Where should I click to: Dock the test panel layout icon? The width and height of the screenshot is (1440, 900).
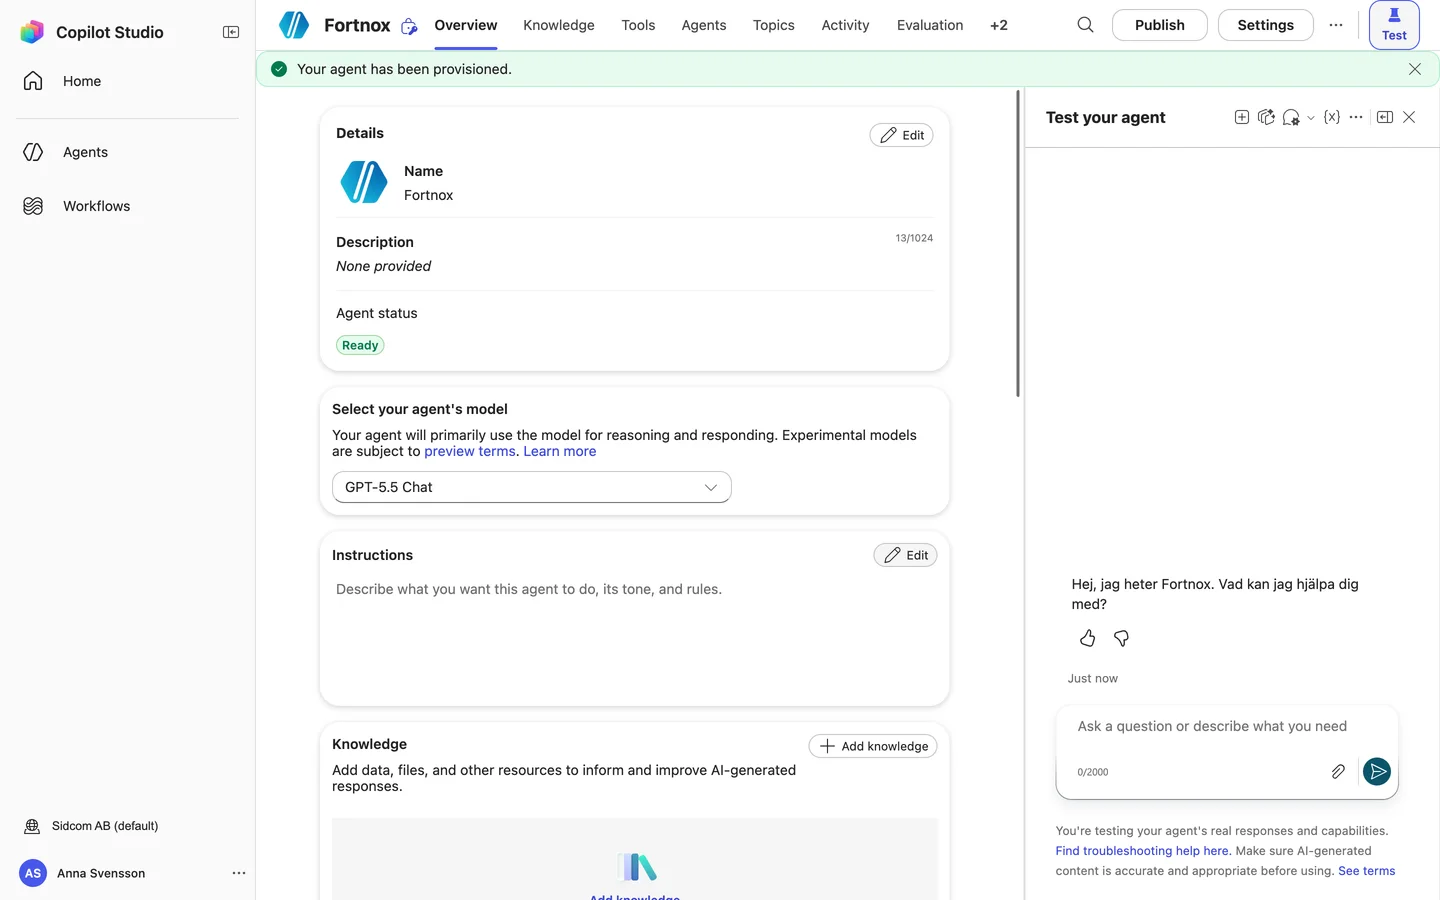coord(1385,117)
